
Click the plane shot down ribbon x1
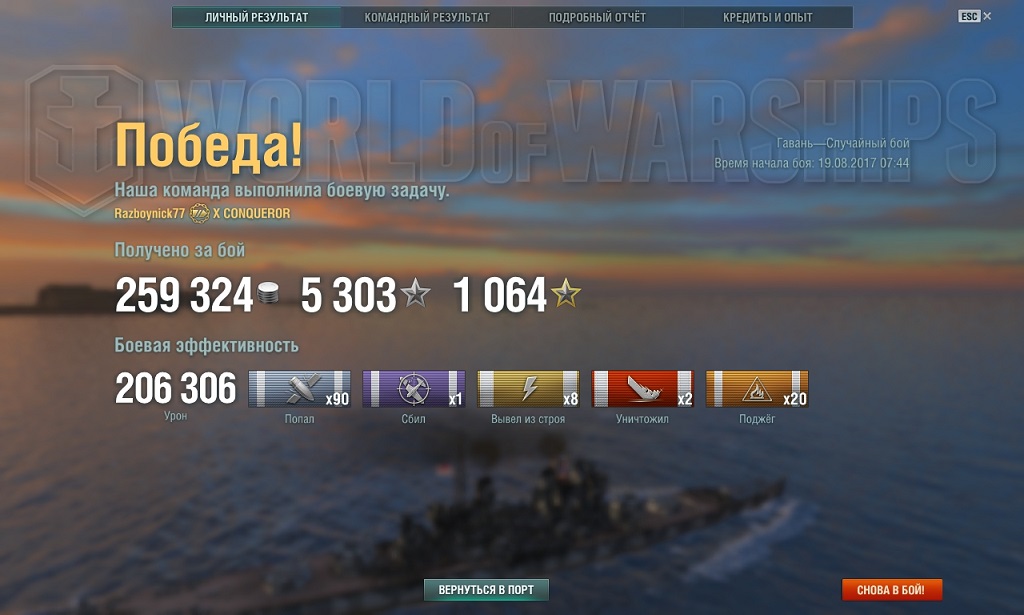(x=413, y=389)
